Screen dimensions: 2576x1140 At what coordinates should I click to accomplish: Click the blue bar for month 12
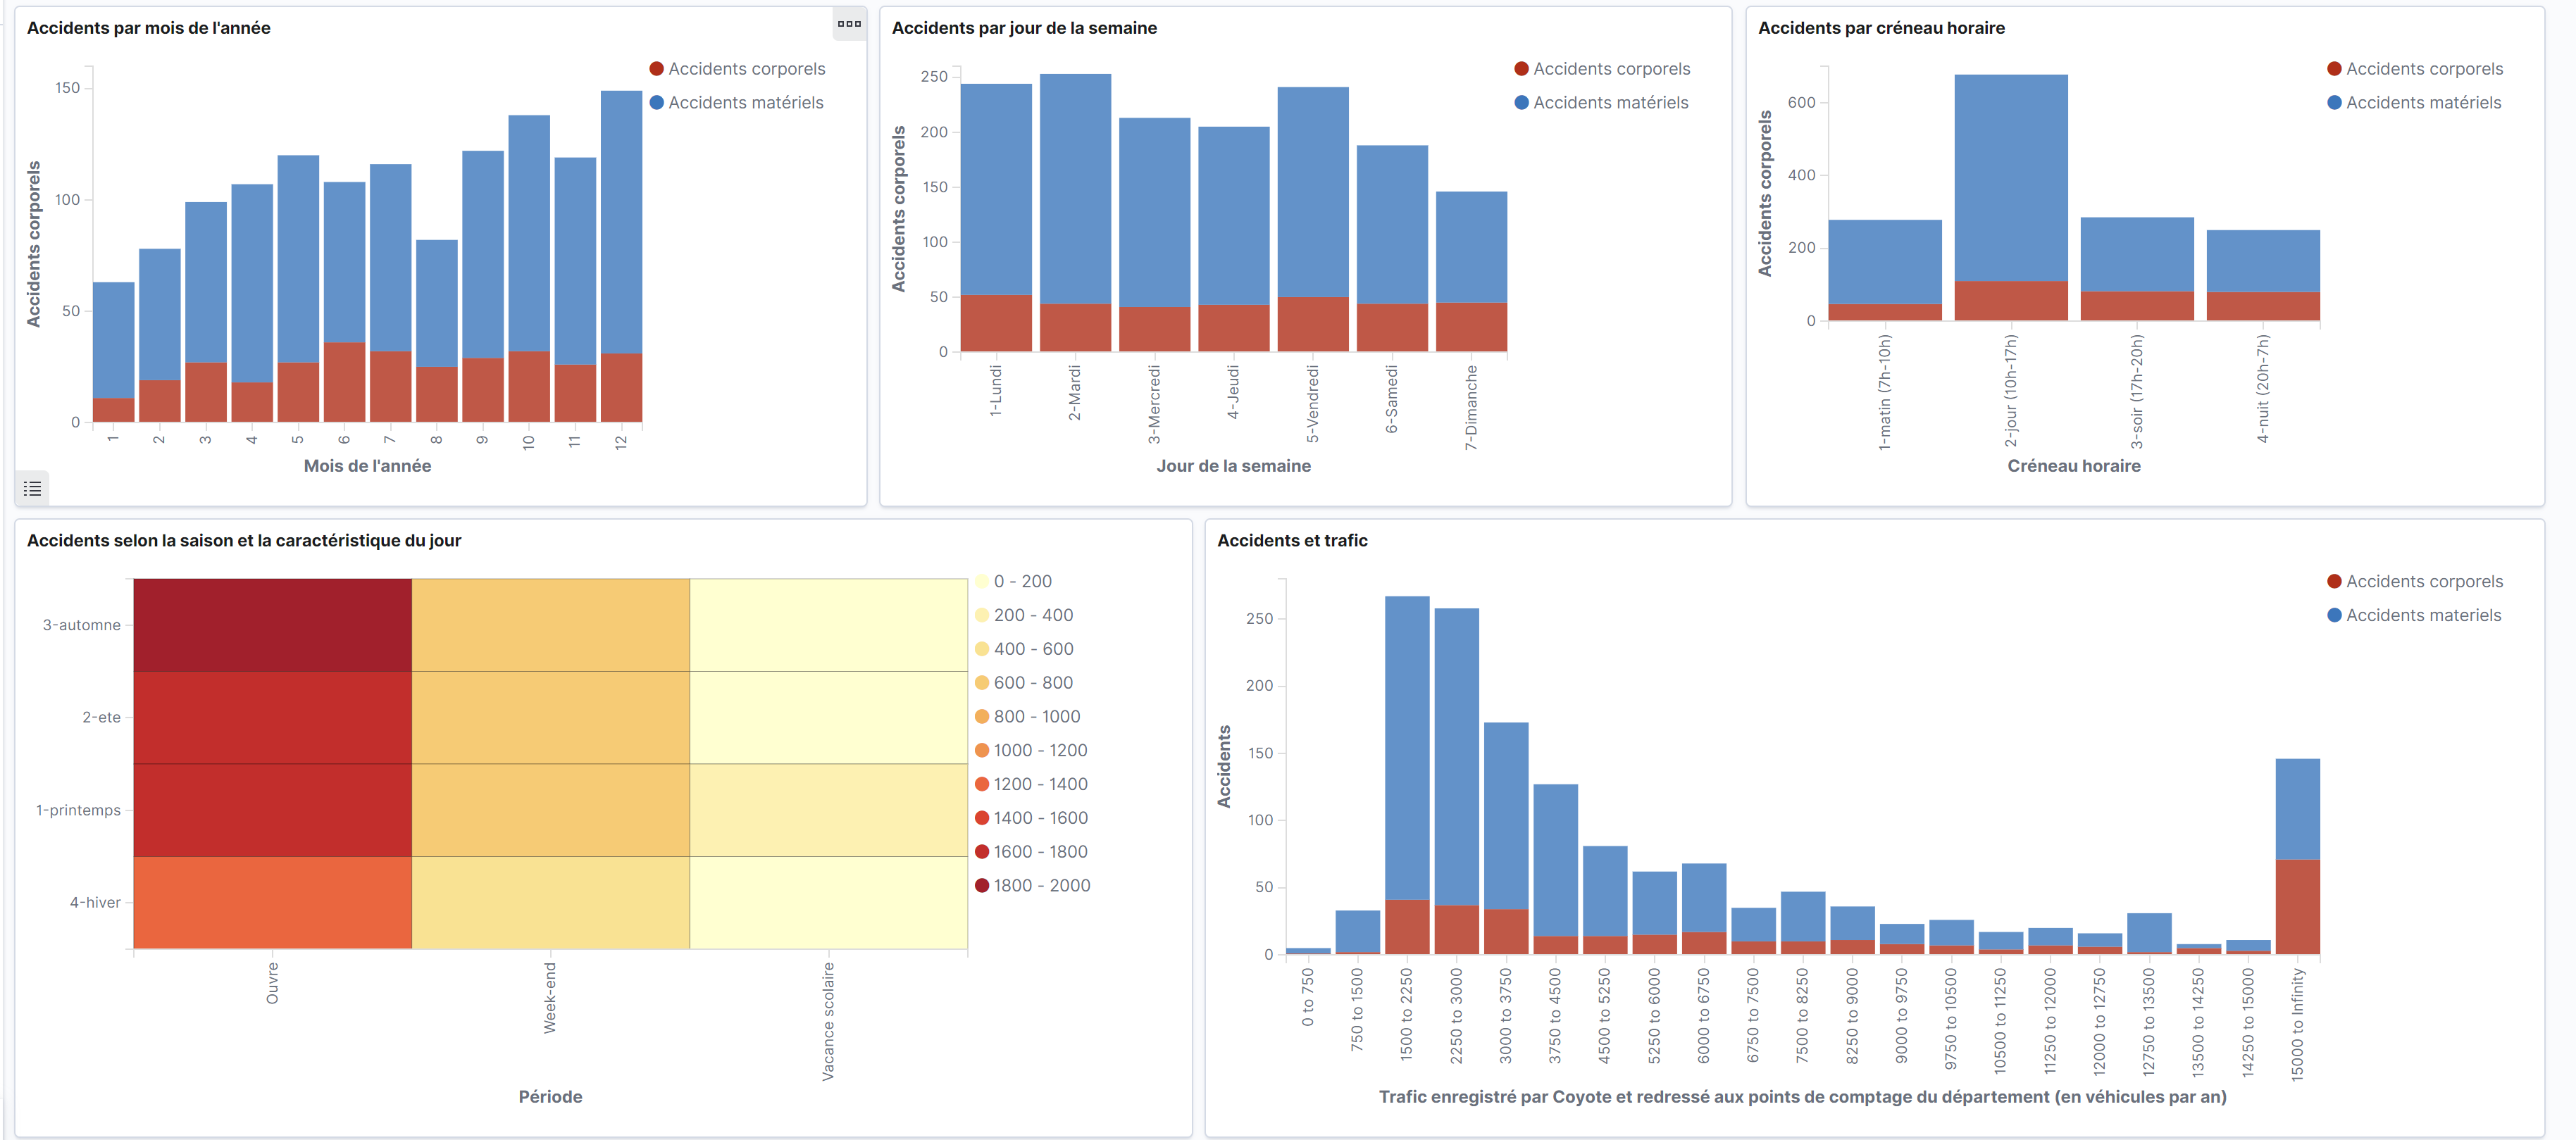point(621,222)
